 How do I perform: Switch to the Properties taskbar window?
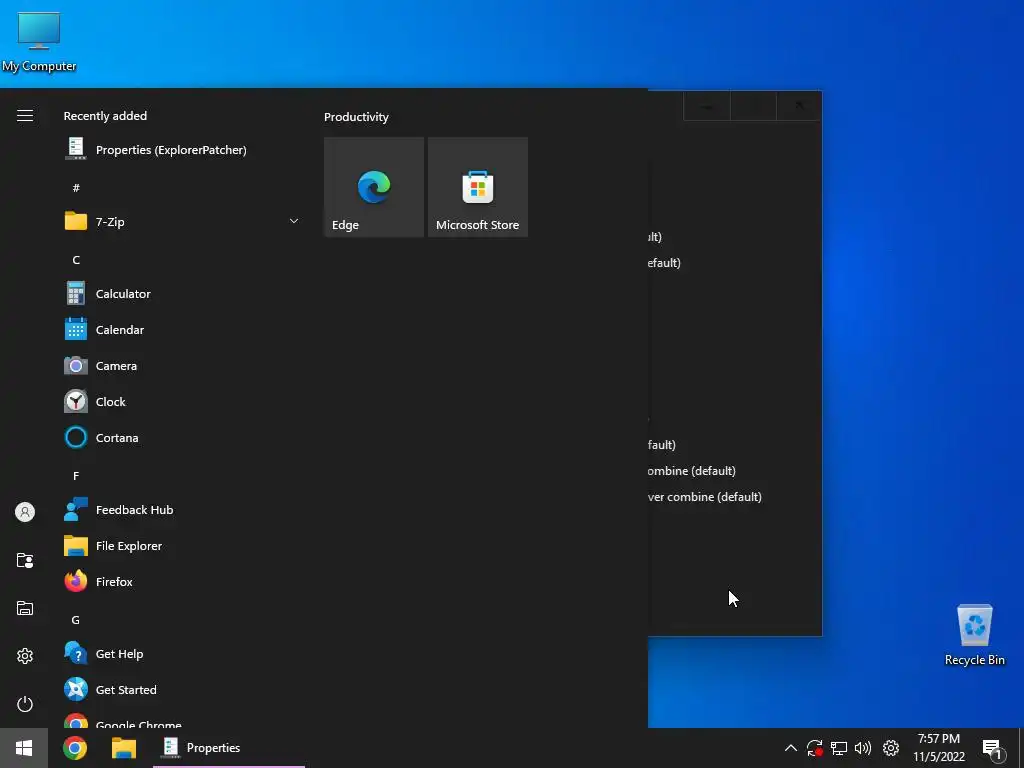[x=229, y=748]
